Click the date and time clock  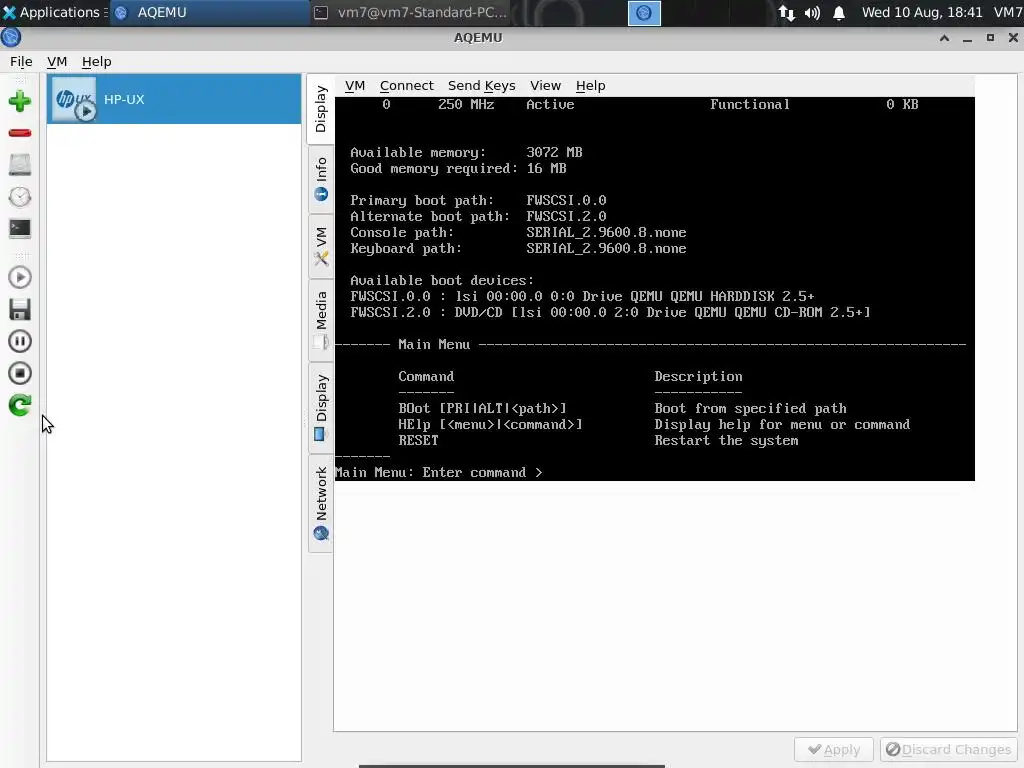pos(921,12)
